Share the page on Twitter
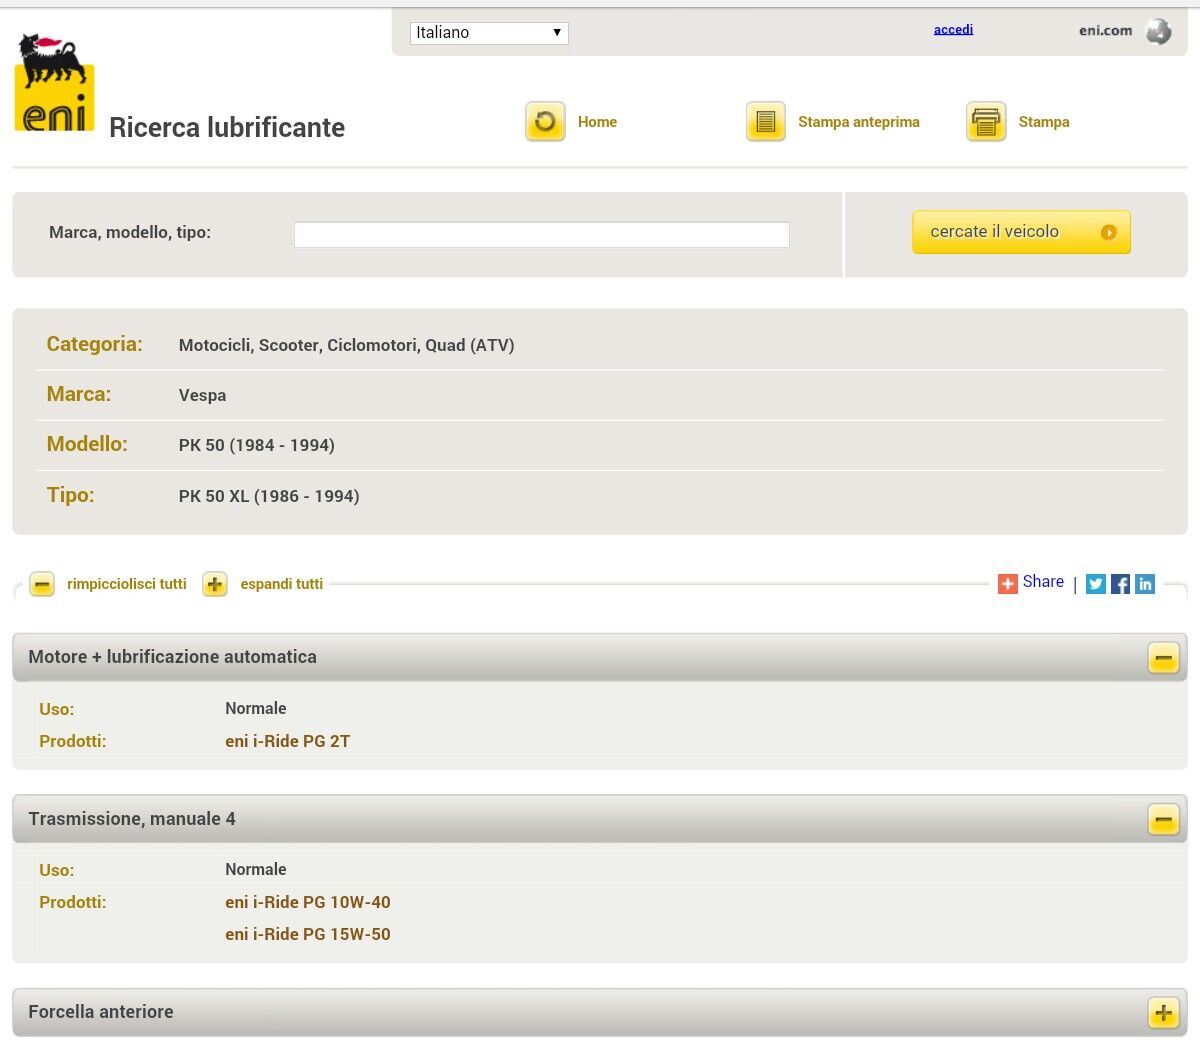Image resolution: width=1200 pixels, height=1064 pixels. 1096,584
